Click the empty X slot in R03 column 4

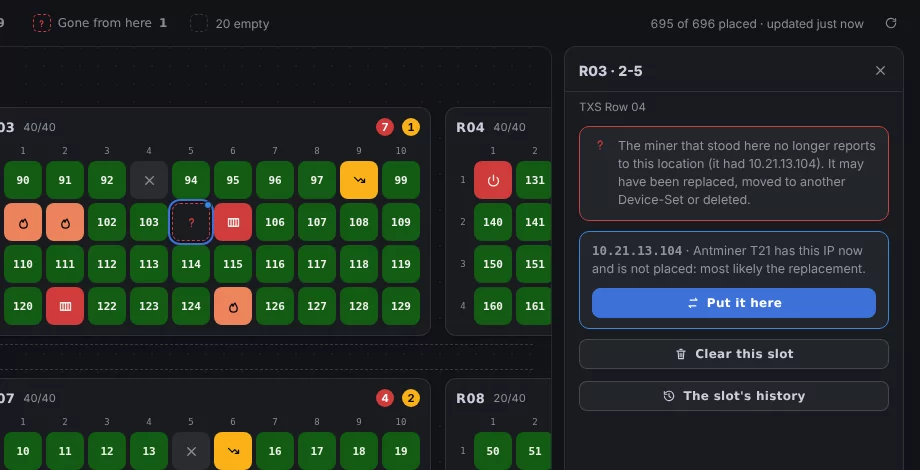coord(149,180)
